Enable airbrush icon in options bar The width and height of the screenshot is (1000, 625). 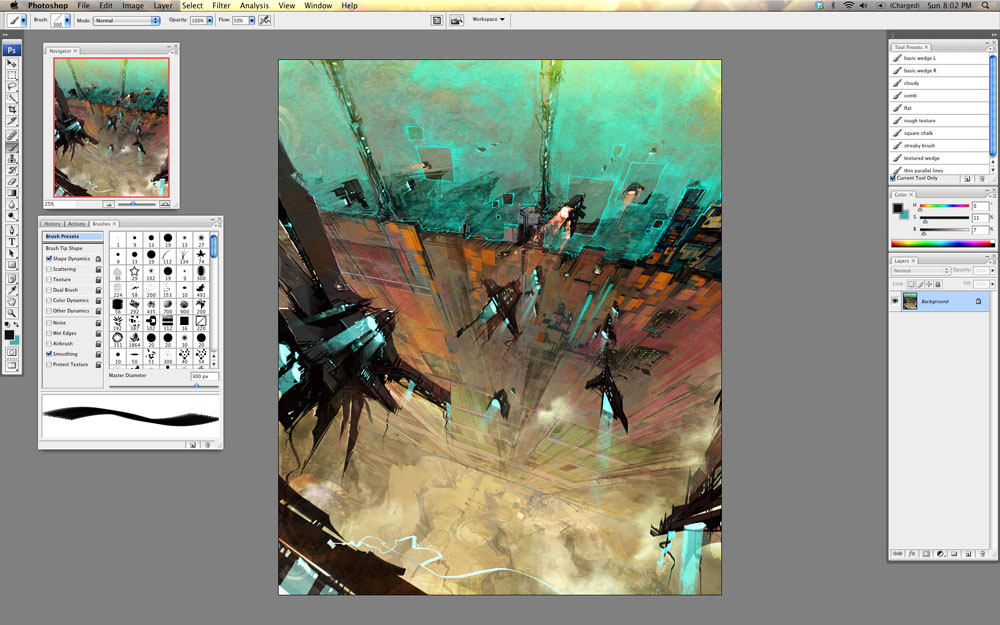click(x=265, y=20)
